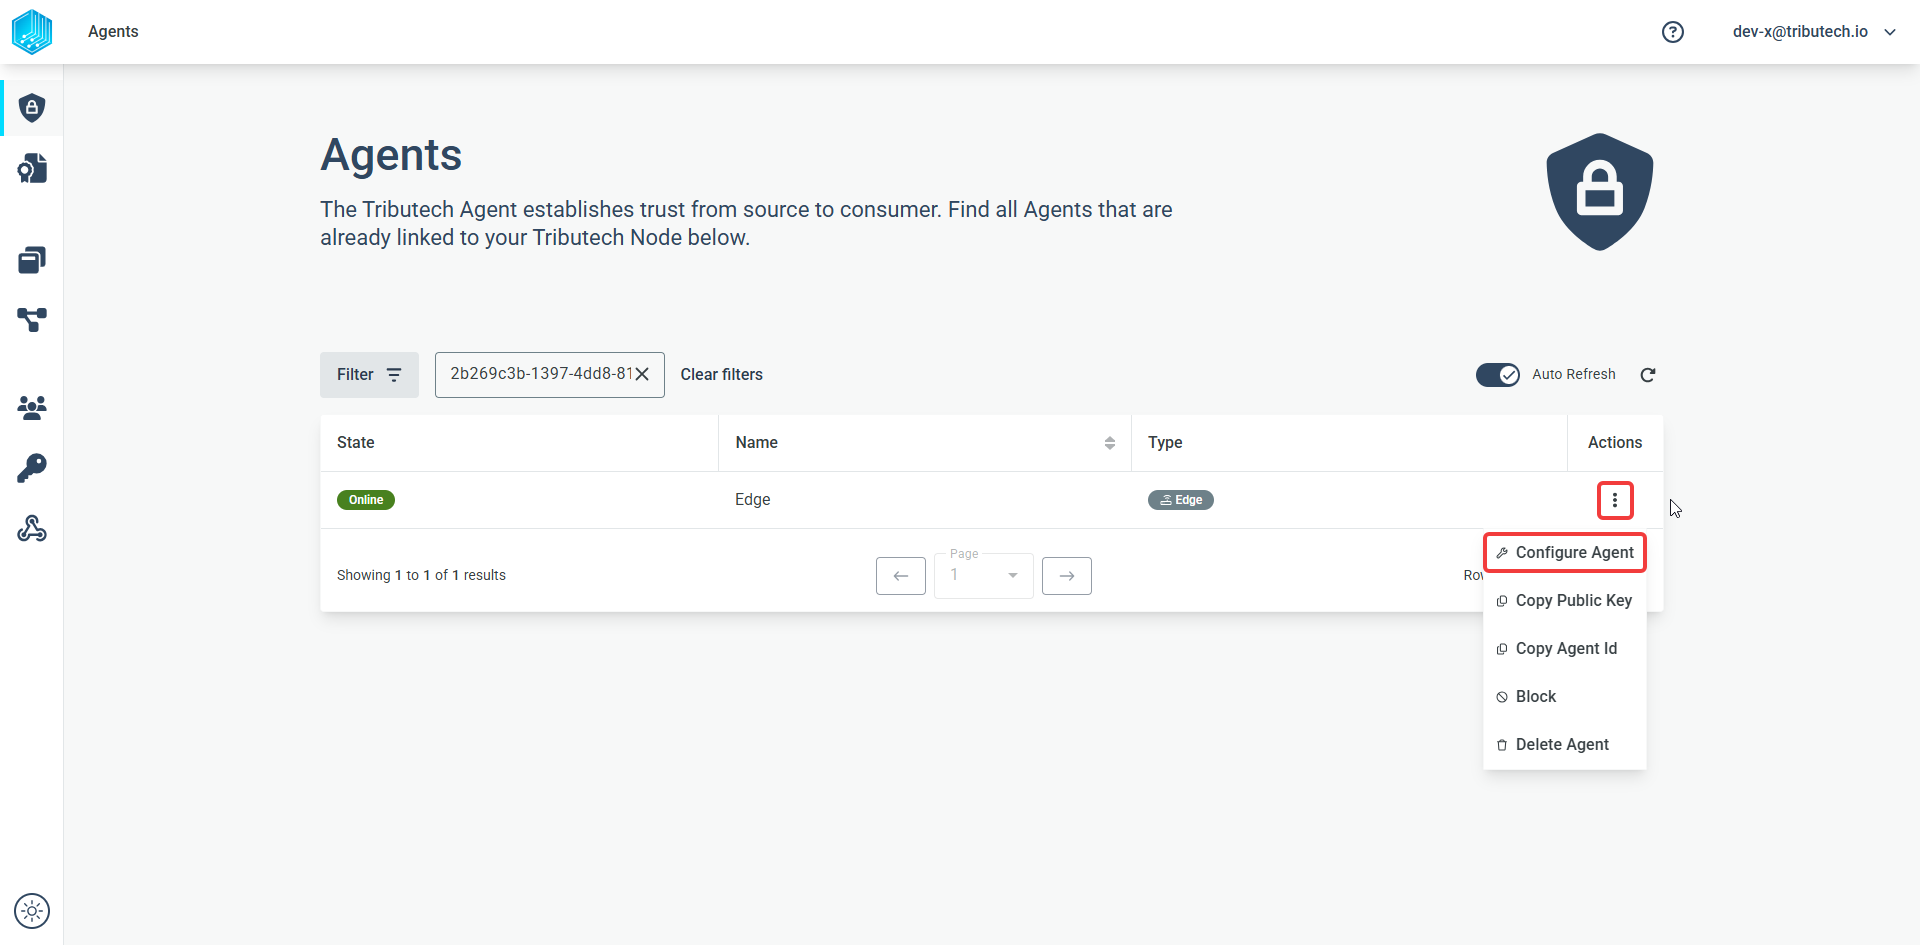Click the Online state badge

(x=366, y=500)
